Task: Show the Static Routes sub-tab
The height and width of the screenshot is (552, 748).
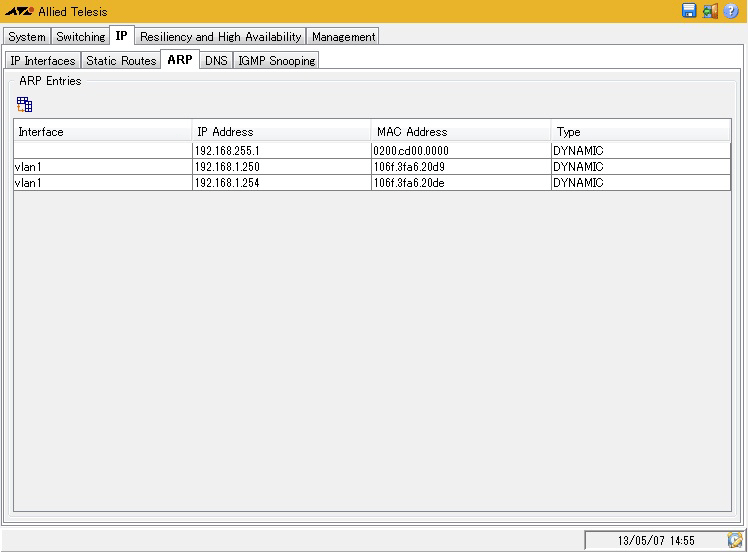Action: tap(121, 61)
